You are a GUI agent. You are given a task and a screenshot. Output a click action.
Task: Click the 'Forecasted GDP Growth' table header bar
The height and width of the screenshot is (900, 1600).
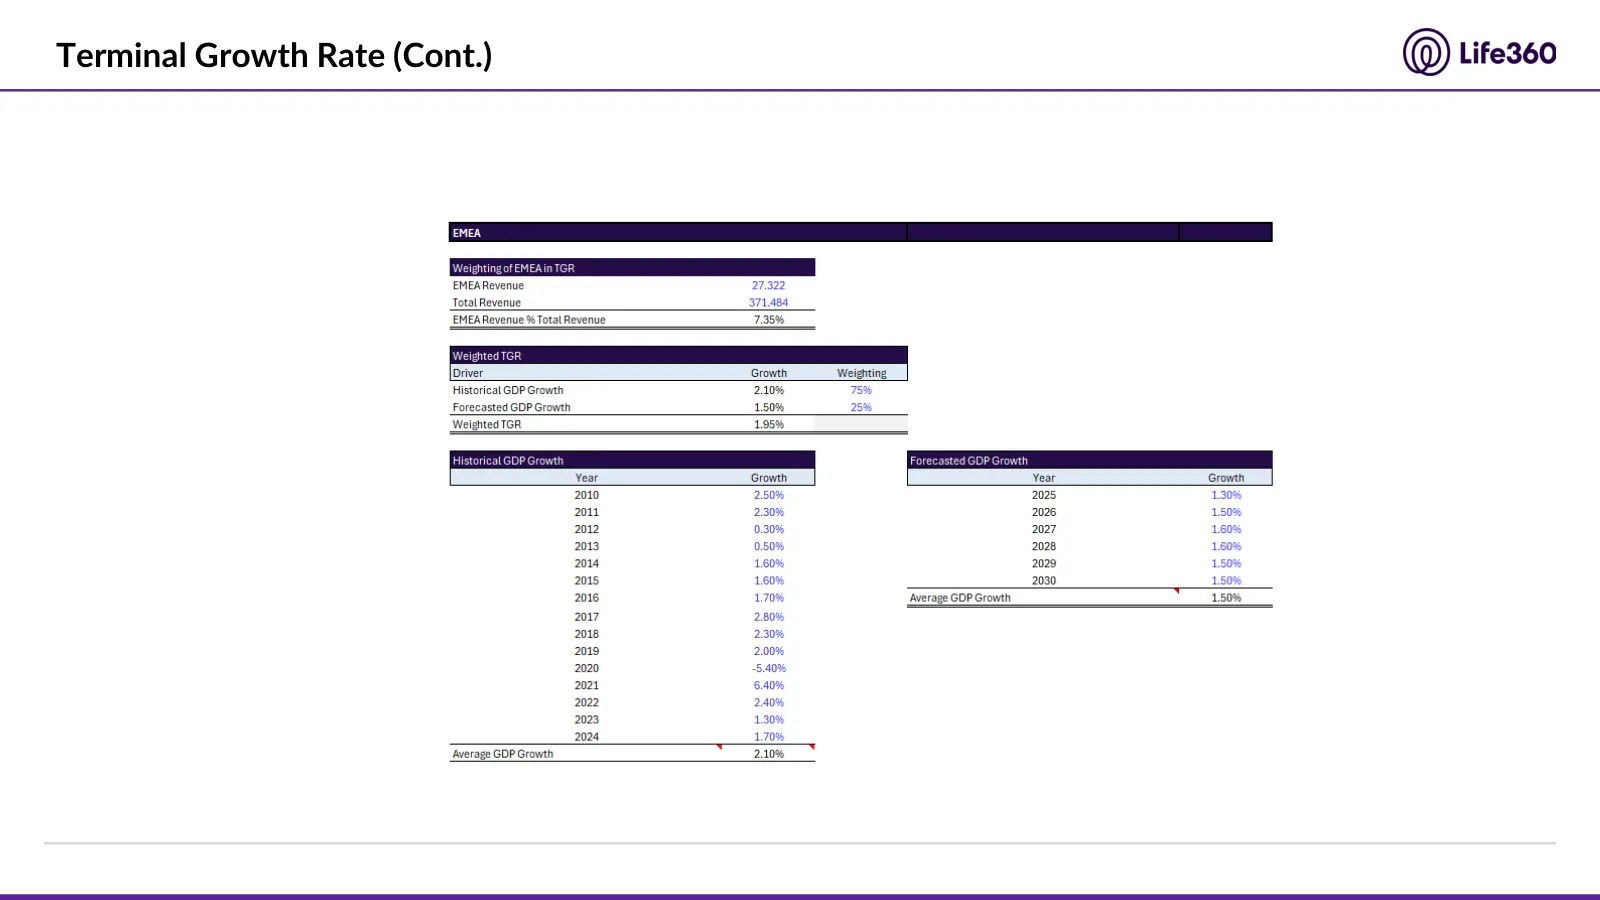coord(1090,460)
